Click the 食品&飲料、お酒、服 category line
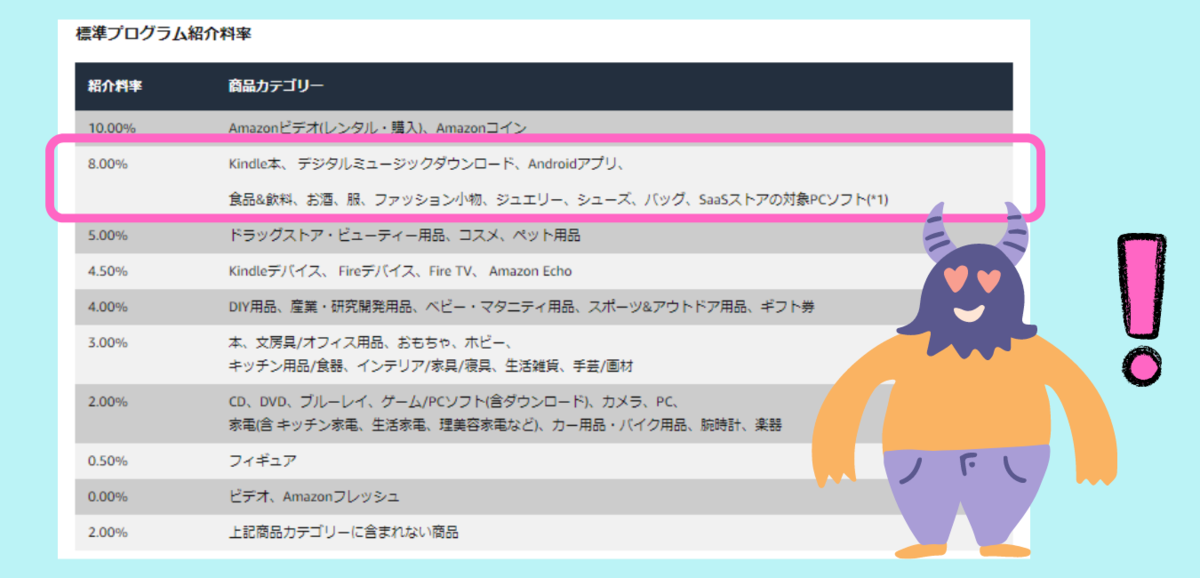 559,200
